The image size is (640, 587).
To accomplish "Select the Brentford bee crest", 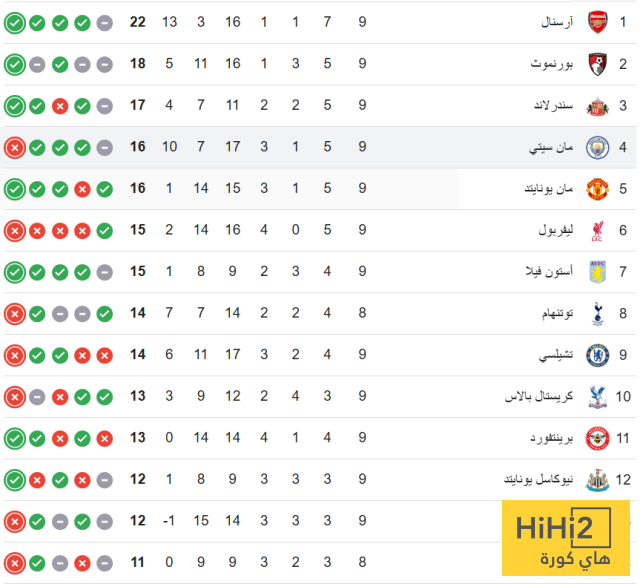I will tap(597, 438).
